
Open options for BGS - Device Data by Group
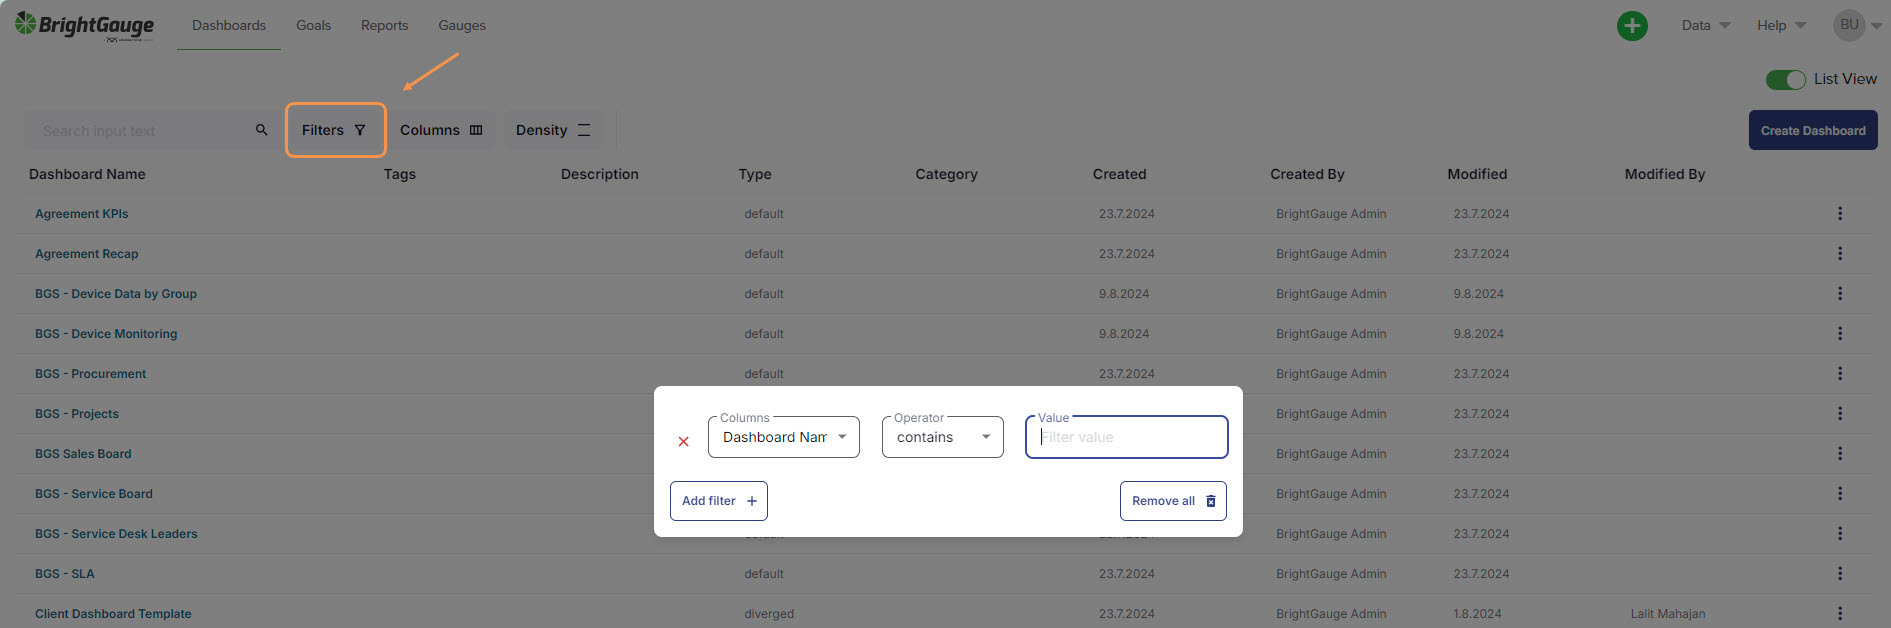click(1840, 293)
